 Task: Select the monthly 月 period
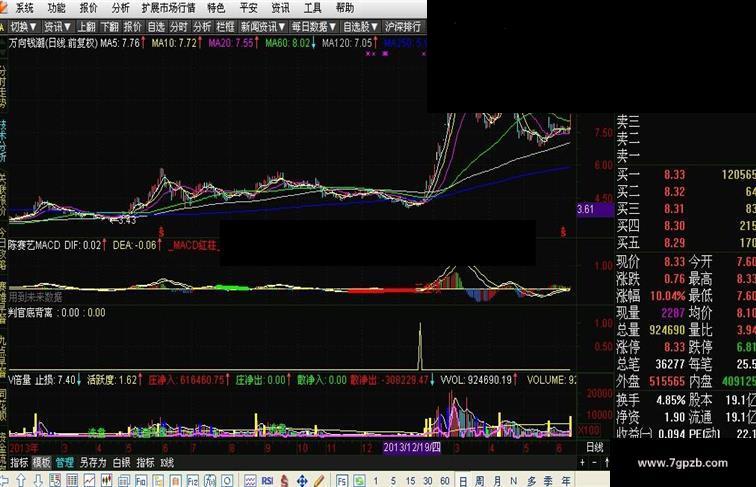point(497,481)
